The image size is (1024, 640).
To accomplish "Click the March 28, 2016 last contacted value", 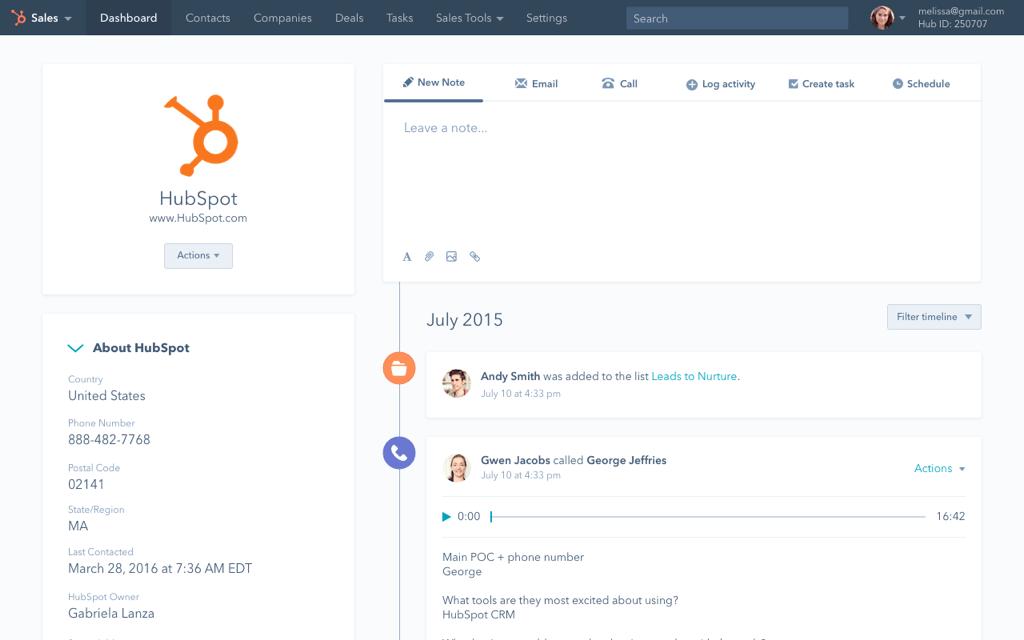I will pyautogui.click(x=160, y=568).
